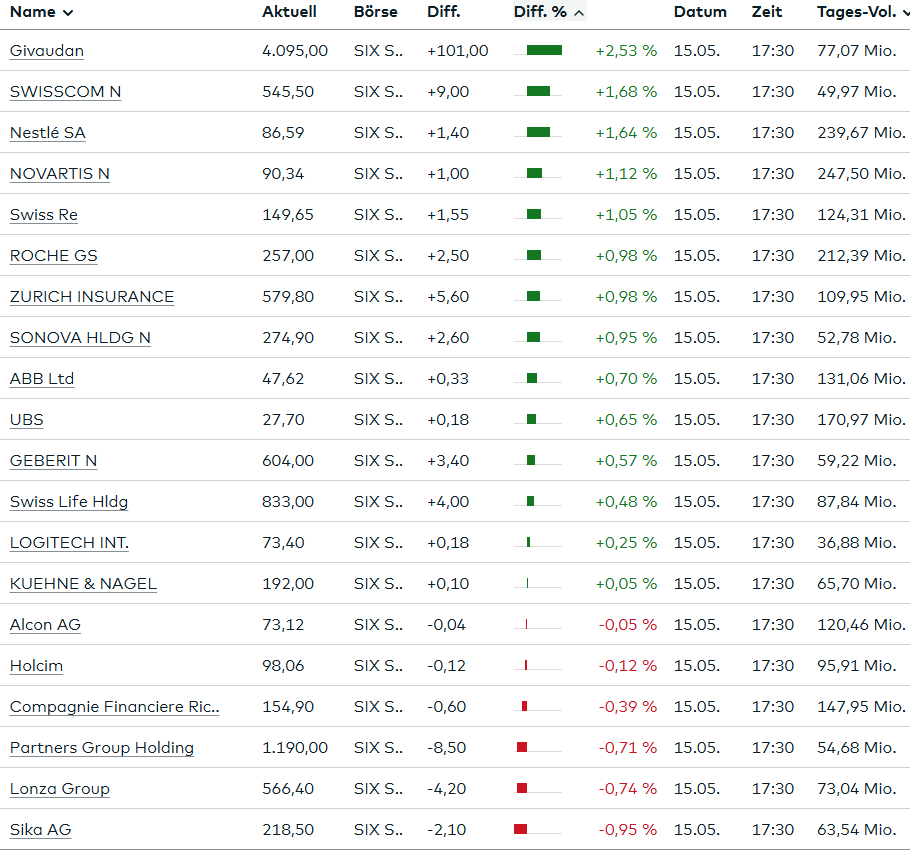
Task: Open the Sika AG stock link
Action: pos(41,830)
